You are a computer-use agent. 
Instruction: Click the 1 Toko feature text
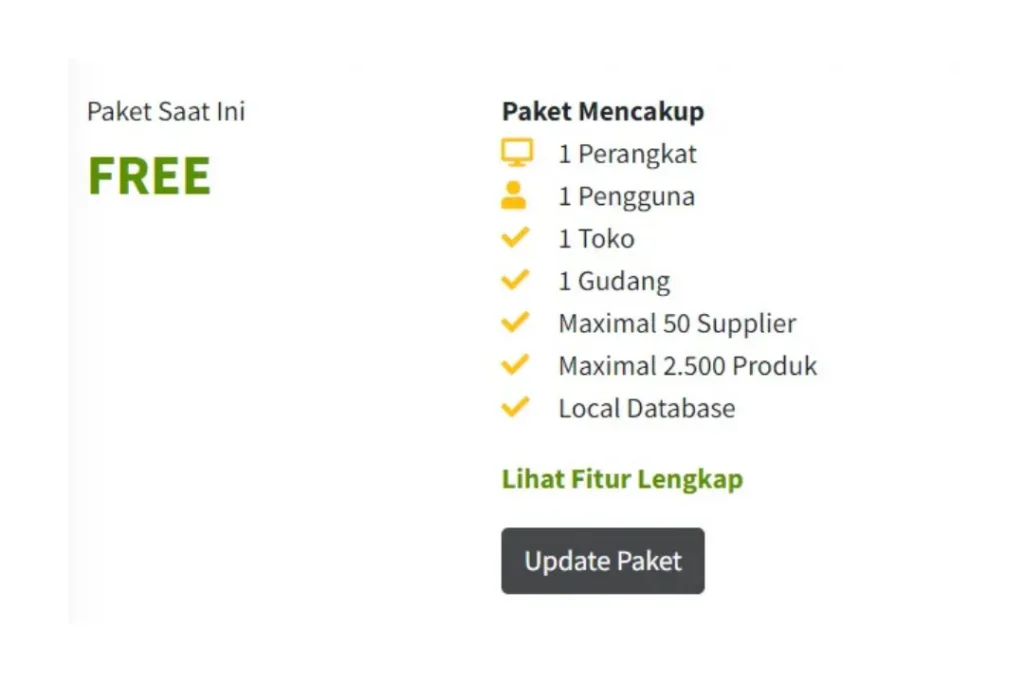click(x=596, y=239)
